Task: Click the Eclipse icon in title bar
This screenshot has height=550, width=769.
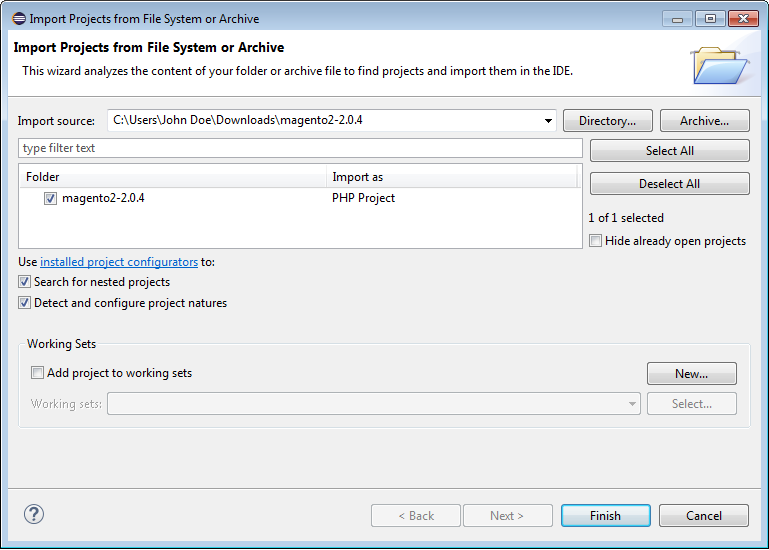Action: (x=17, y=18)
